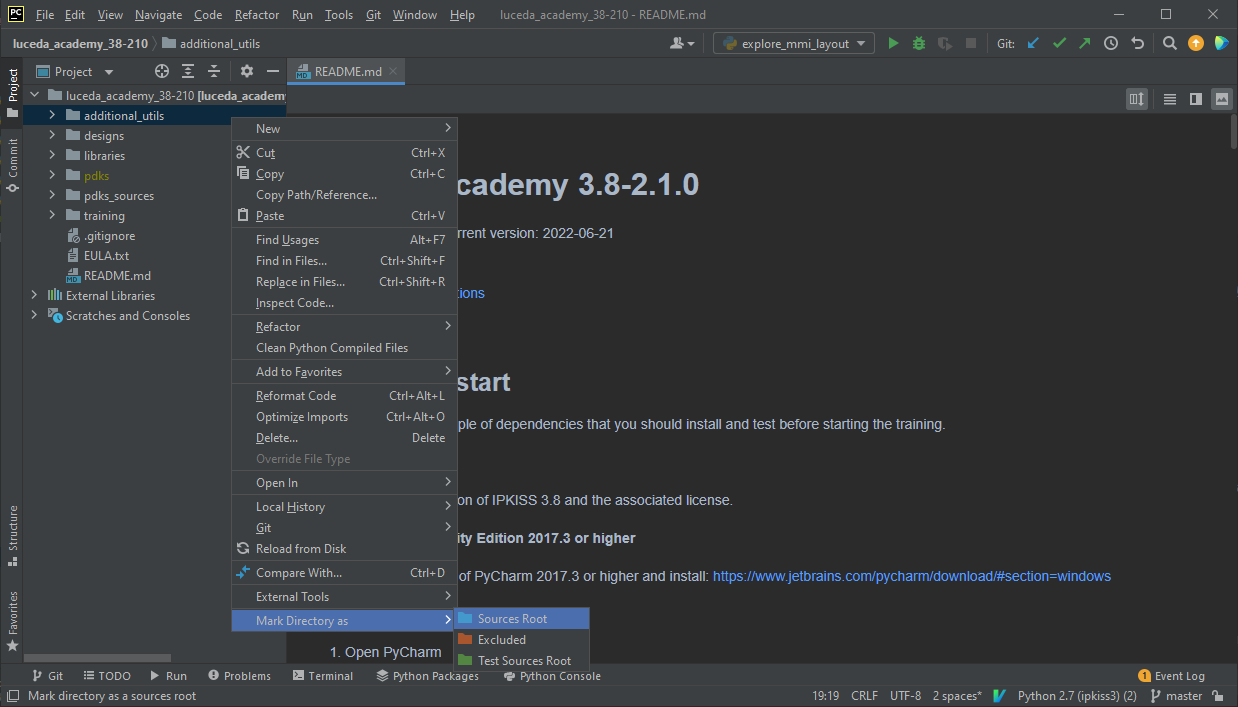
Task: Expand the designs folder in tree
Action: pyautogui.click(x=52, y=136)
